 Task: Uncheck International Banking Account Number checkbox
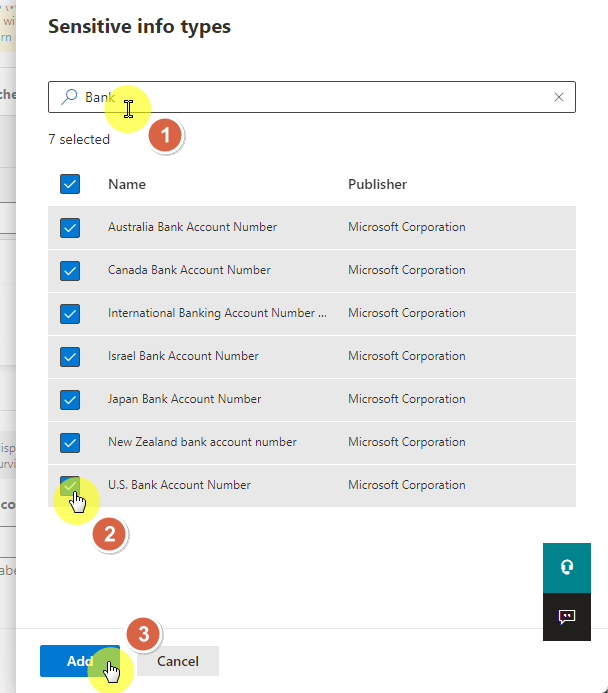click(x=70, y=313)
